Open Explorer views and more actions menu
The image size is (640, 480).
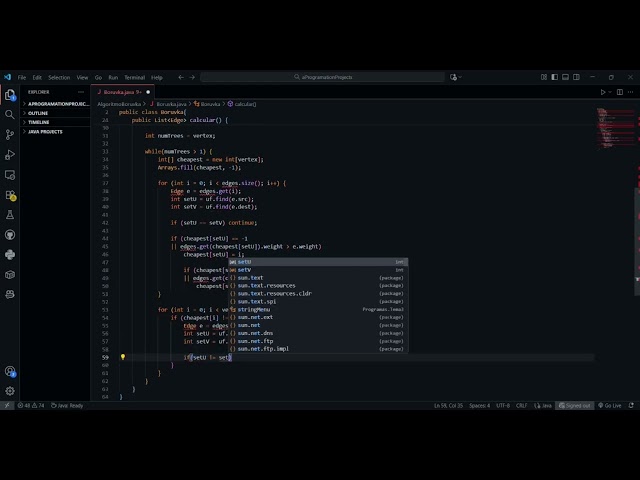click(81, 92)
